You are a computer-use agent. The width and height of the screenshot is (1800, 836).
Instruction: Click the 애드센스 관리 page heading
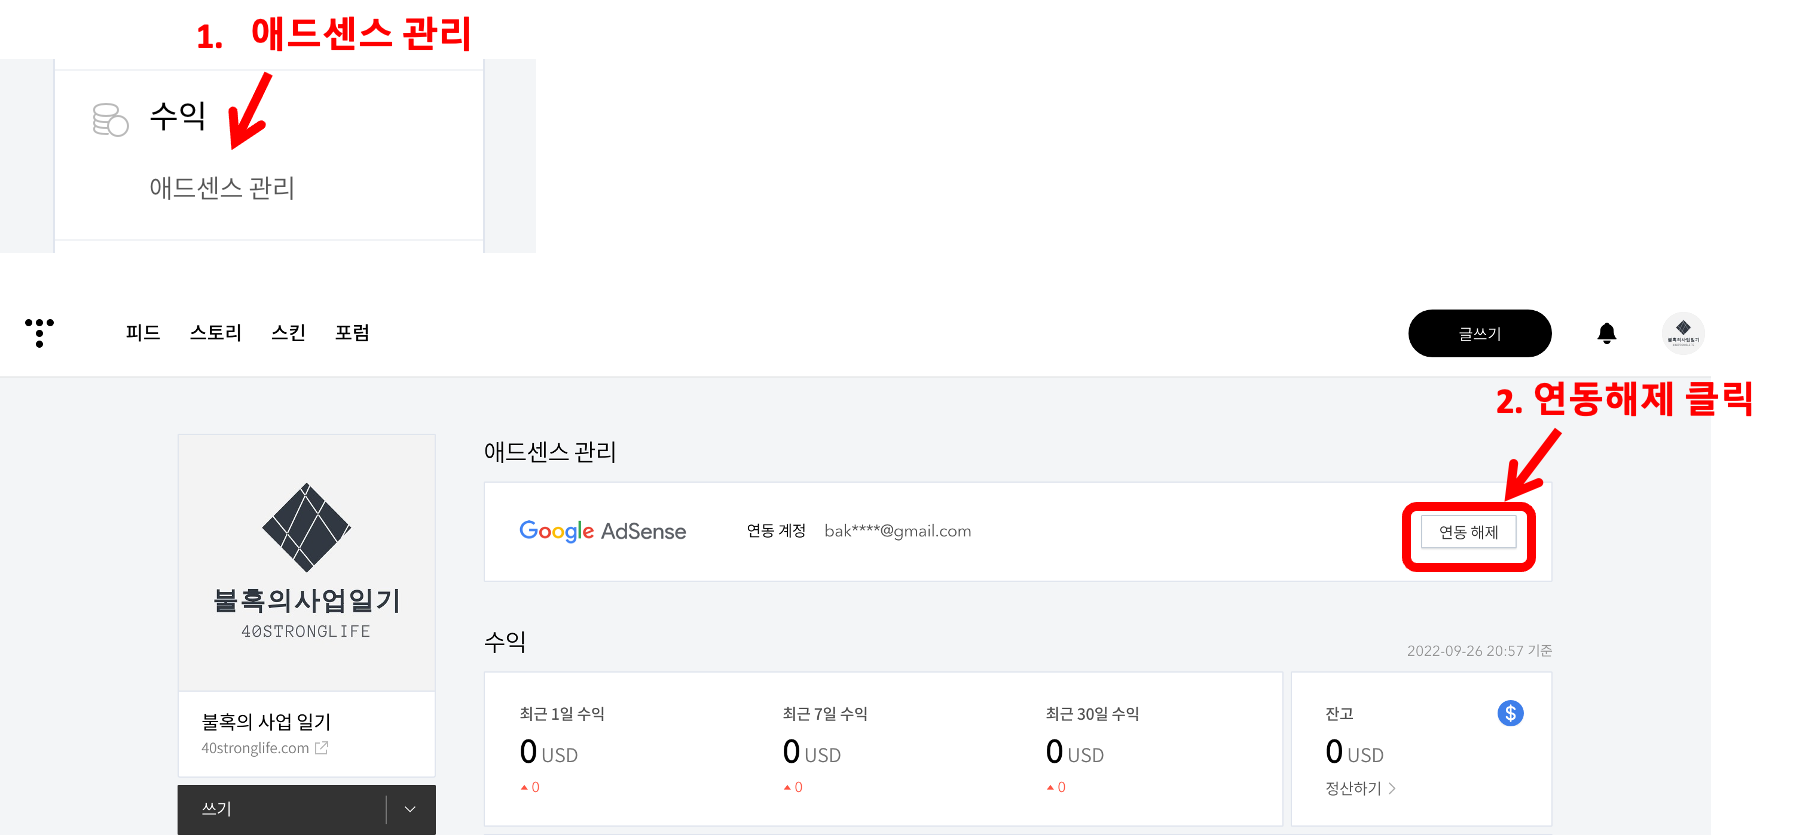tap(550, 452)
